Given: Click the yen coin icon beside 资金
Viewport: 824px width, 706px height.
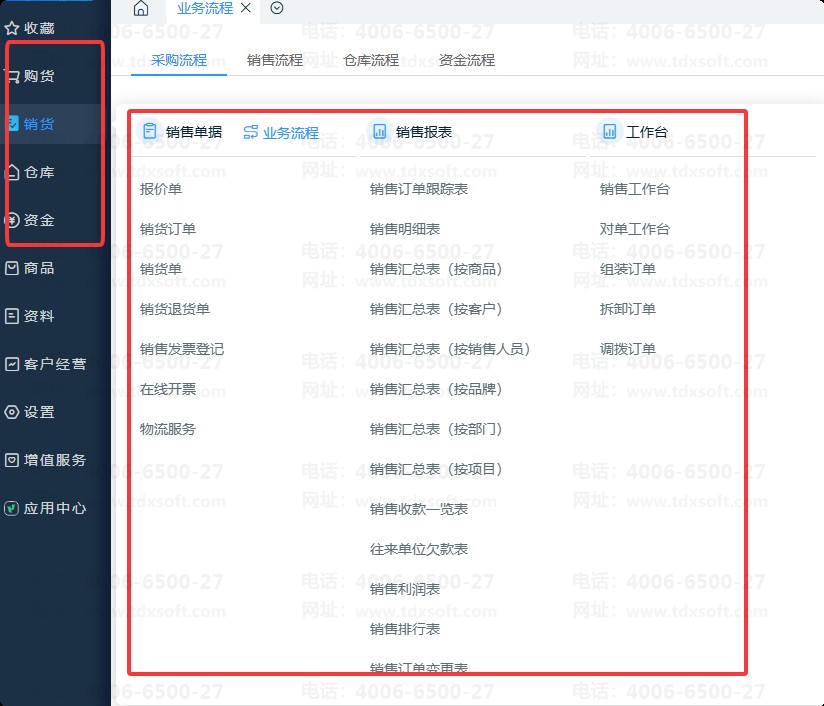Looking at the screenshot, I should point(13,220).
